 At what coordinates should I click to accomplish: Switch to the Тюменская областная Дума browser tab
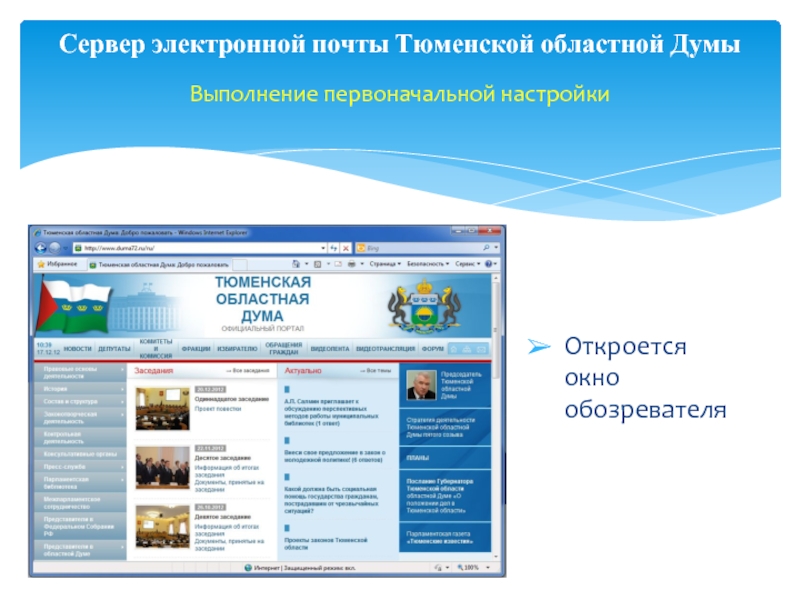(x=159, y=265)
